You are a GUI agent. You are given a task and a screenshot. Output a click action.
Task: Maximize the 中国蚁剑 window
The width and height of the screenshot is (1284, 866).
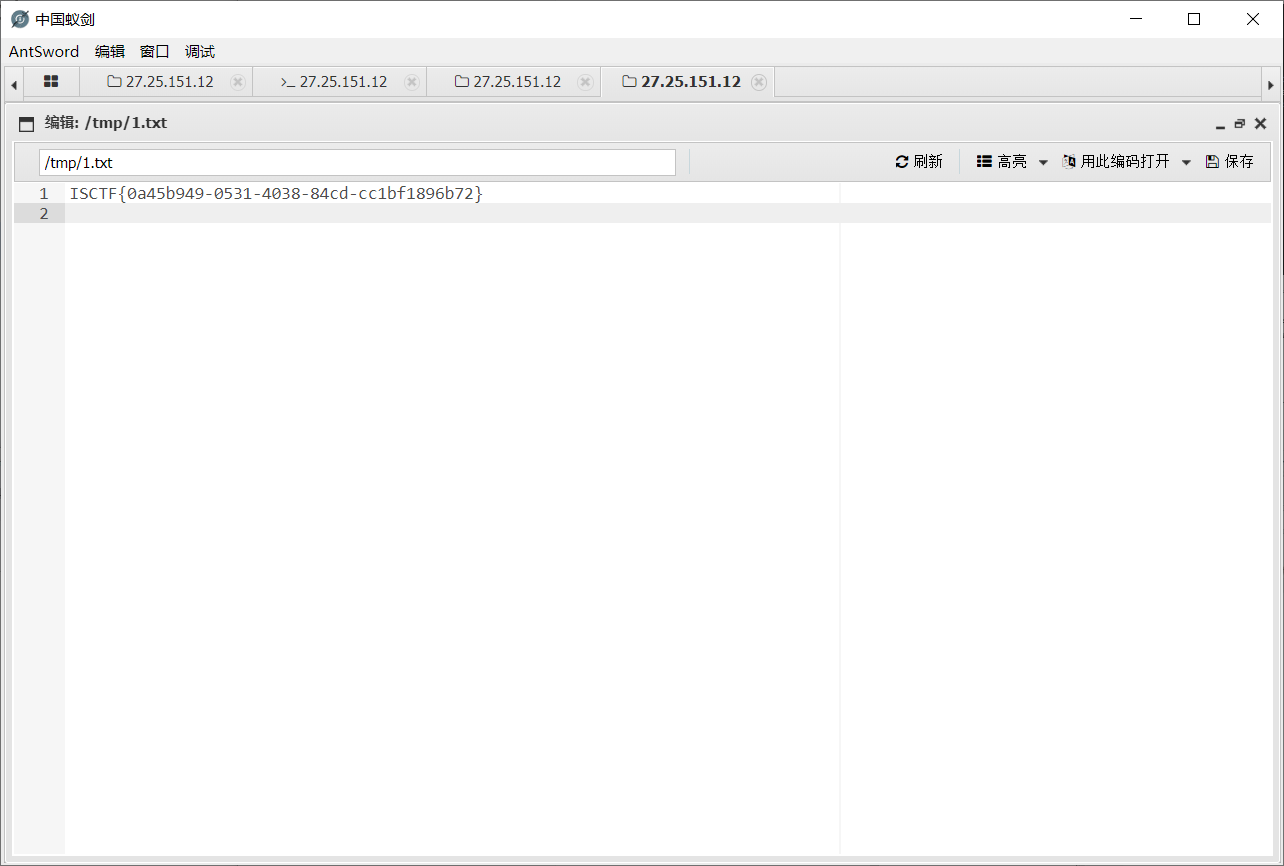(x=1194, y=19)
